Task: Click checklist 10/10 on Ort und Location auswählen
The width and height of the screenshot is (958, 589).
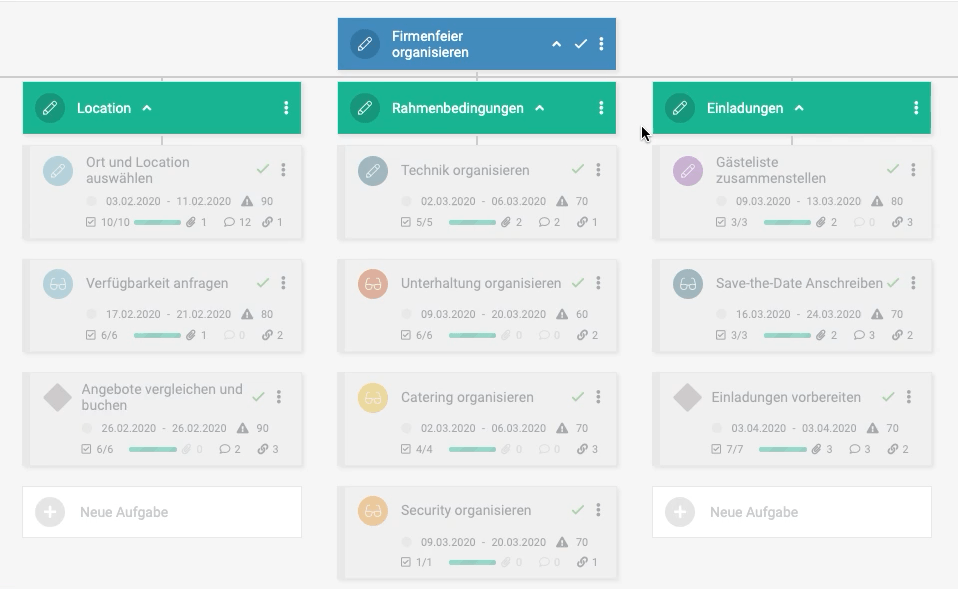Action: point(108,222)
